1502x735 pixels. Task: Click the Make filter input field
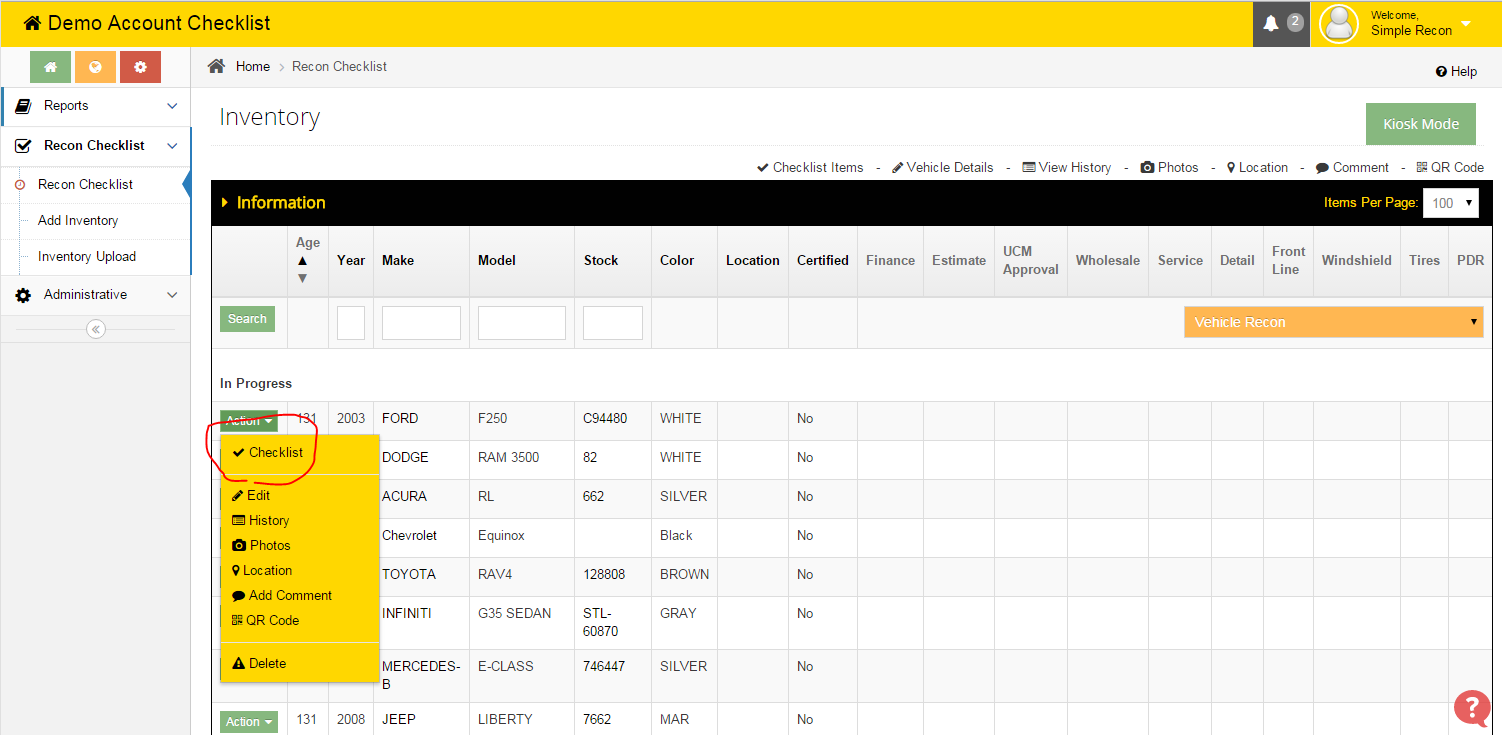(x=421, y=323)
